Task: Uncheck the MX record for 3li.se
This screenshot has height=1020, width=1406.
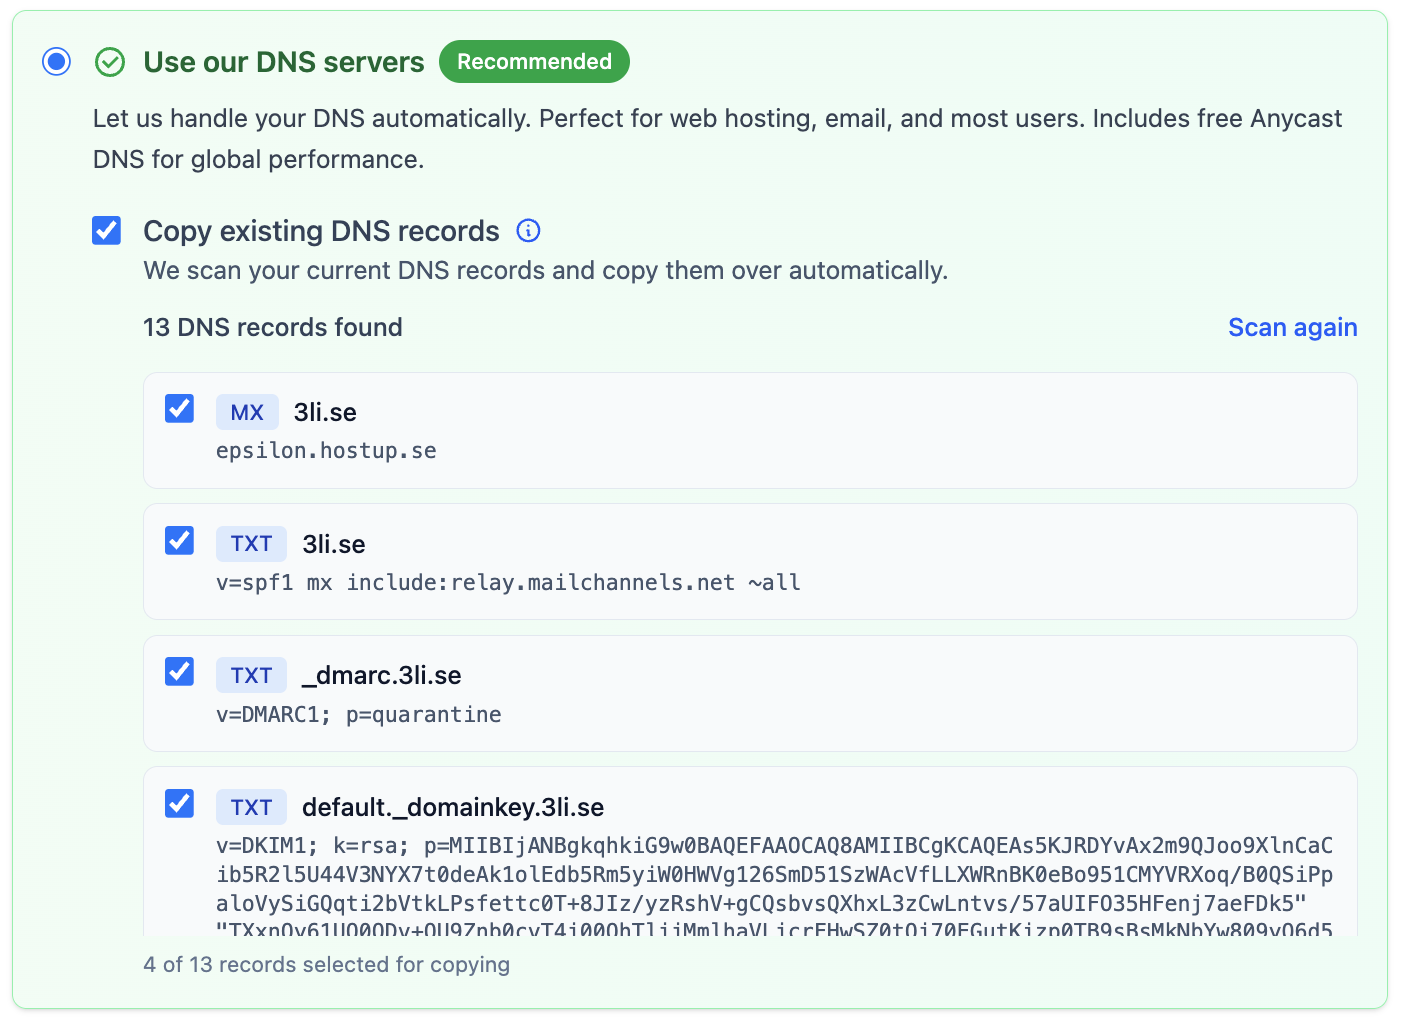Action: tap(179, 408)
